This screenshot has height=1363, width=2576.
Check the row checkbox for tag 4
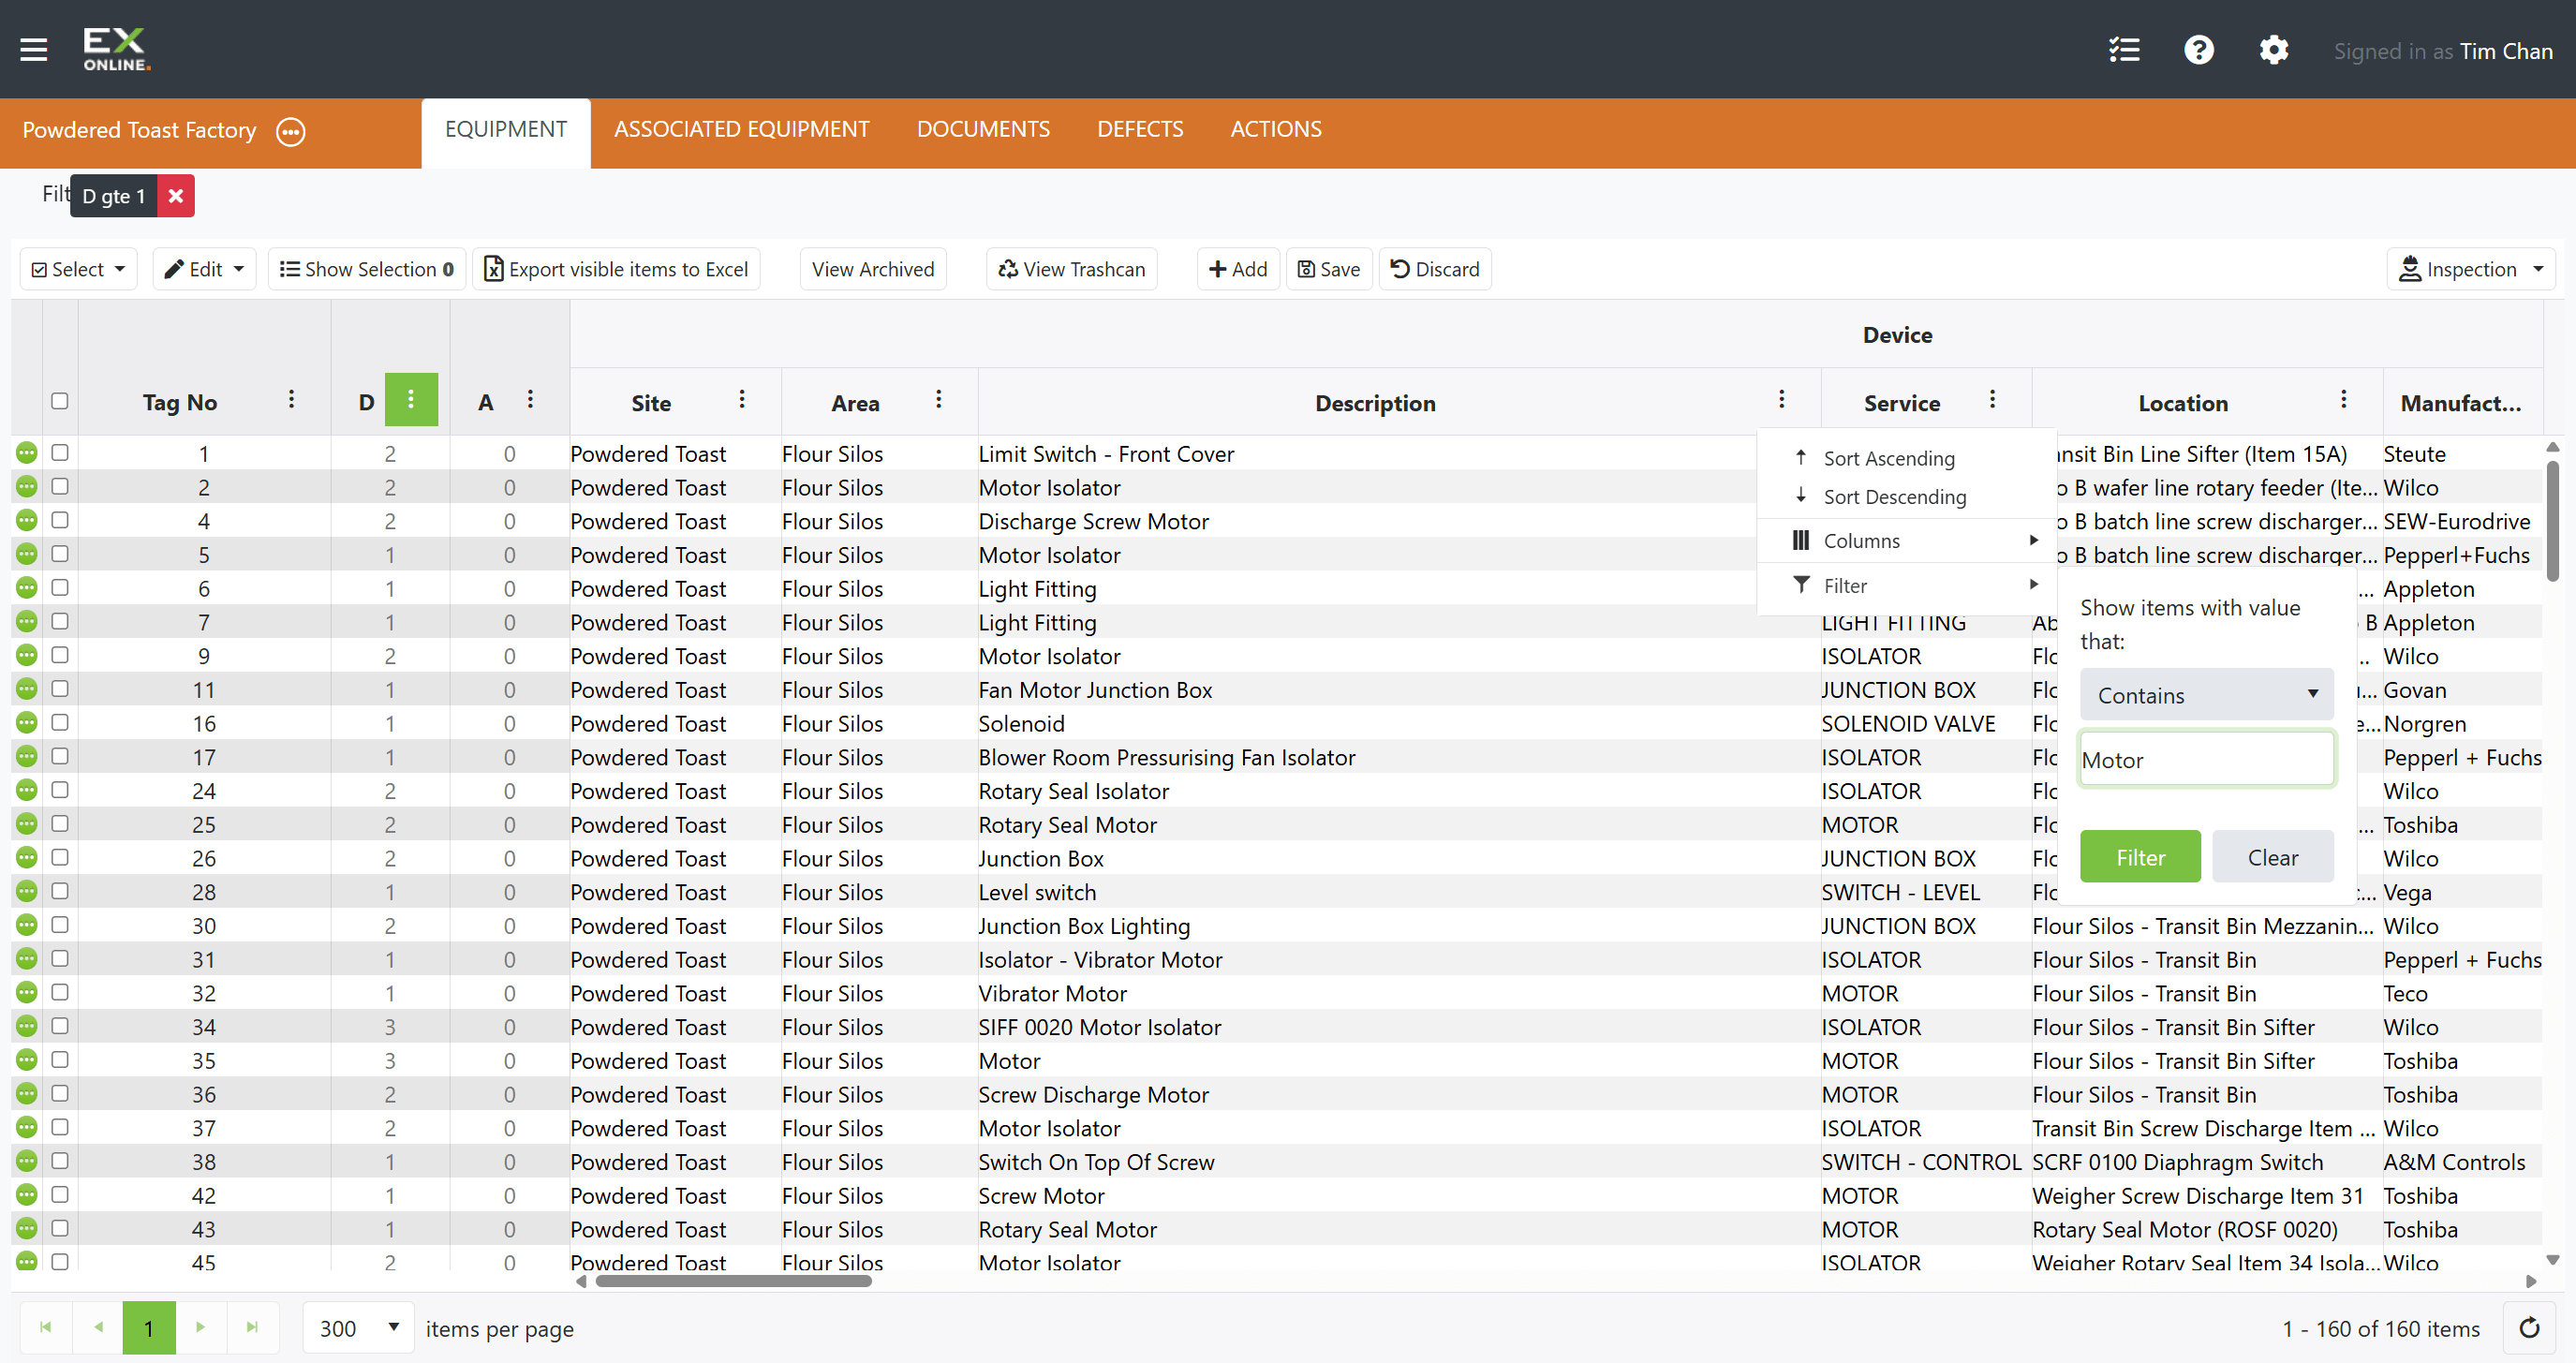(60, 520)
